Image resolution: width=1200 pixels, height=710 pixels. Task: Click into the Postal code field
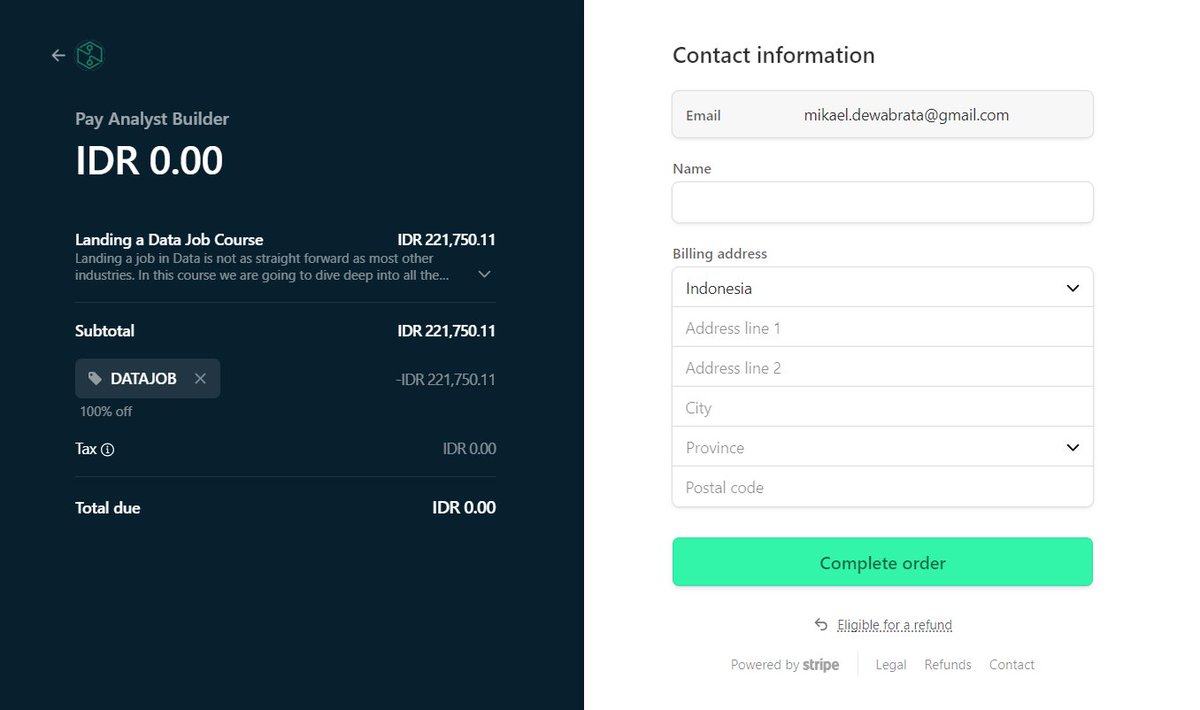[x=883, y=487]
